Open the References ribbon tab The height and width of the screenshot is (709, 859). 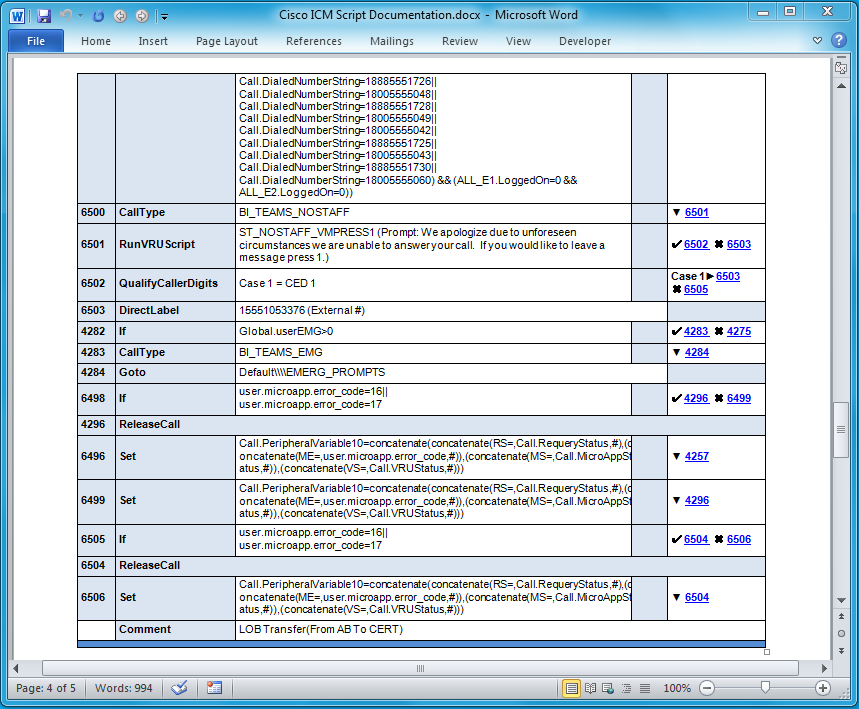click(313, 41)
